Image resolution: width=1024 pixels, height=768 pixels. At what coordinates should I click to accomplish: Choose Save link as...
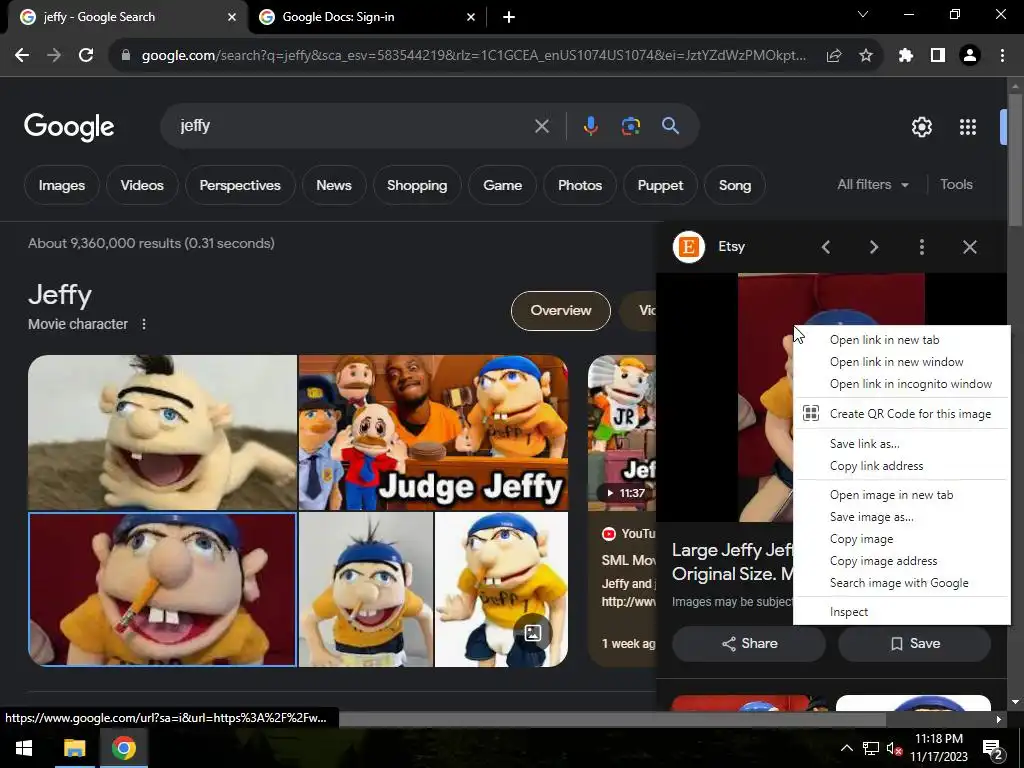pos(901,443)
